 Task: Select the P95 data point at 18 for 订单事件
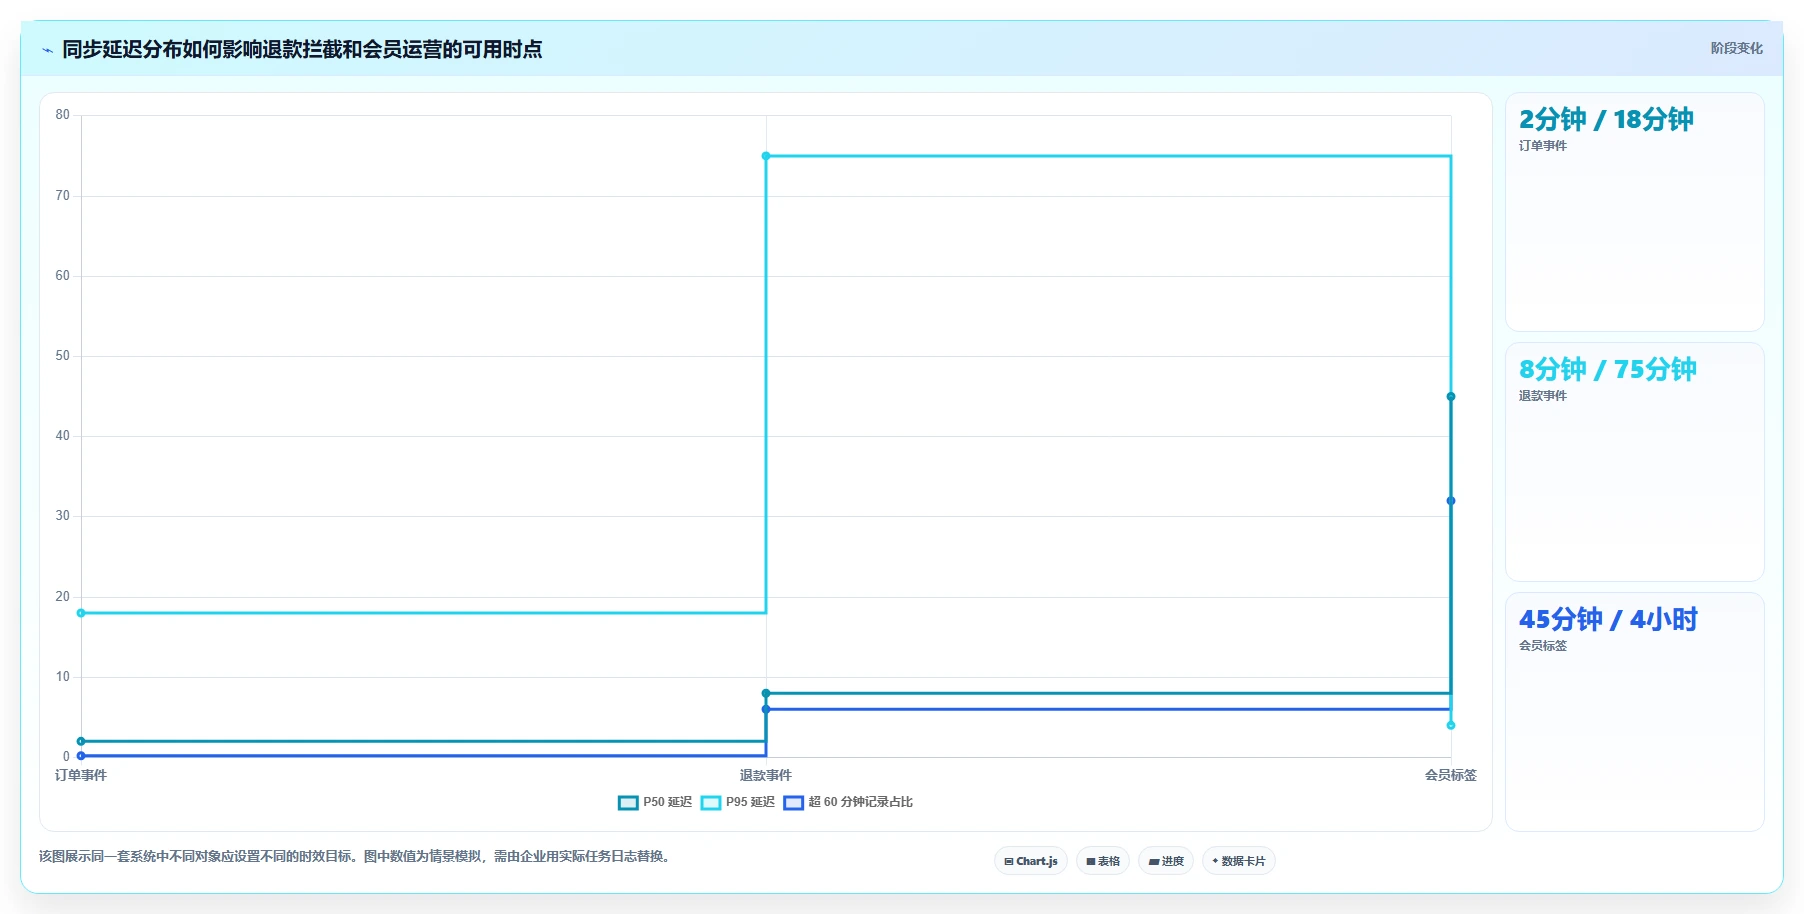pos(81,613)
